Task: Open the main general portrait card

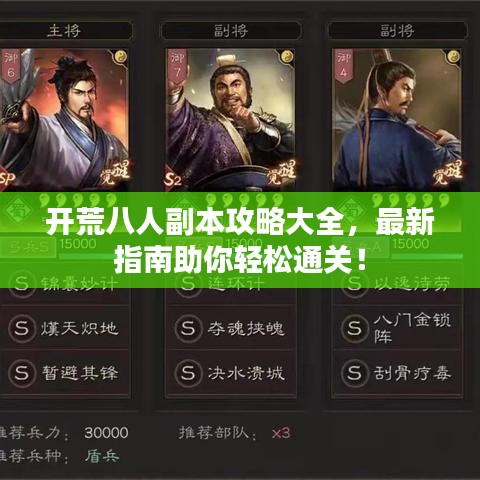Action: 65,120
